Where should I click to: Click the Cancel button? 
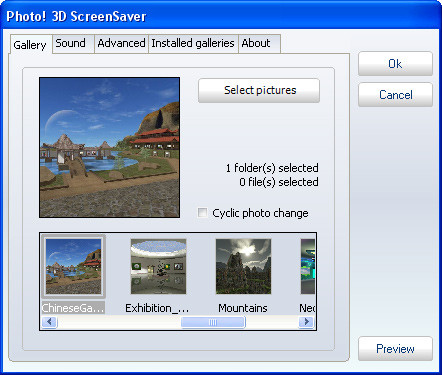point(395,95)
